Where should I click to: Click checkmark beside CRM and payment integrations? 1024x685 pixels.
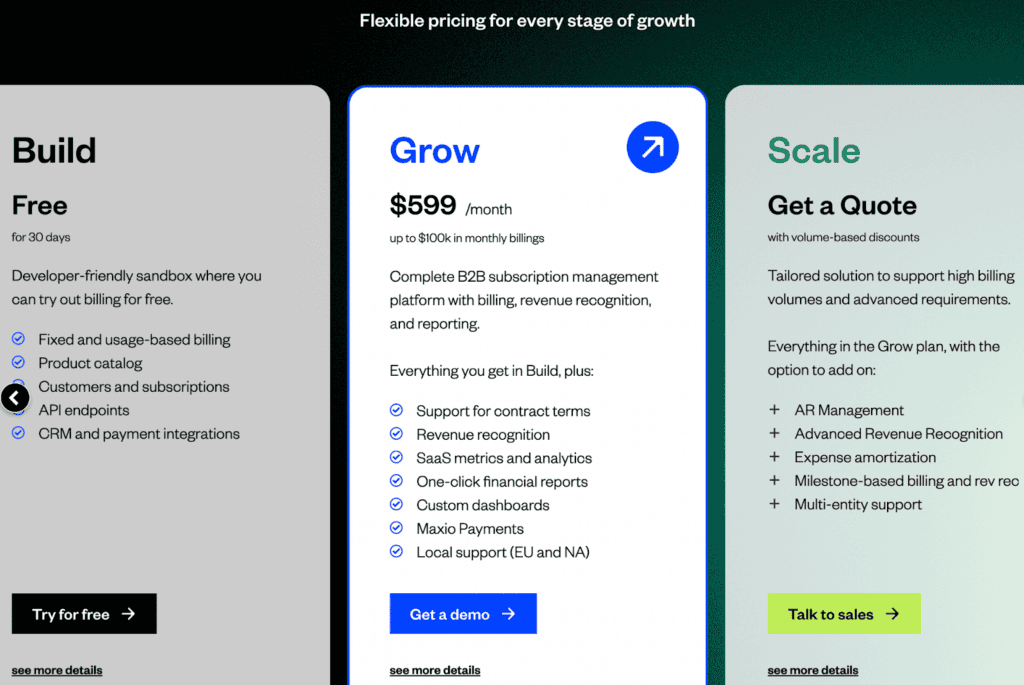[x=18, y=432]
